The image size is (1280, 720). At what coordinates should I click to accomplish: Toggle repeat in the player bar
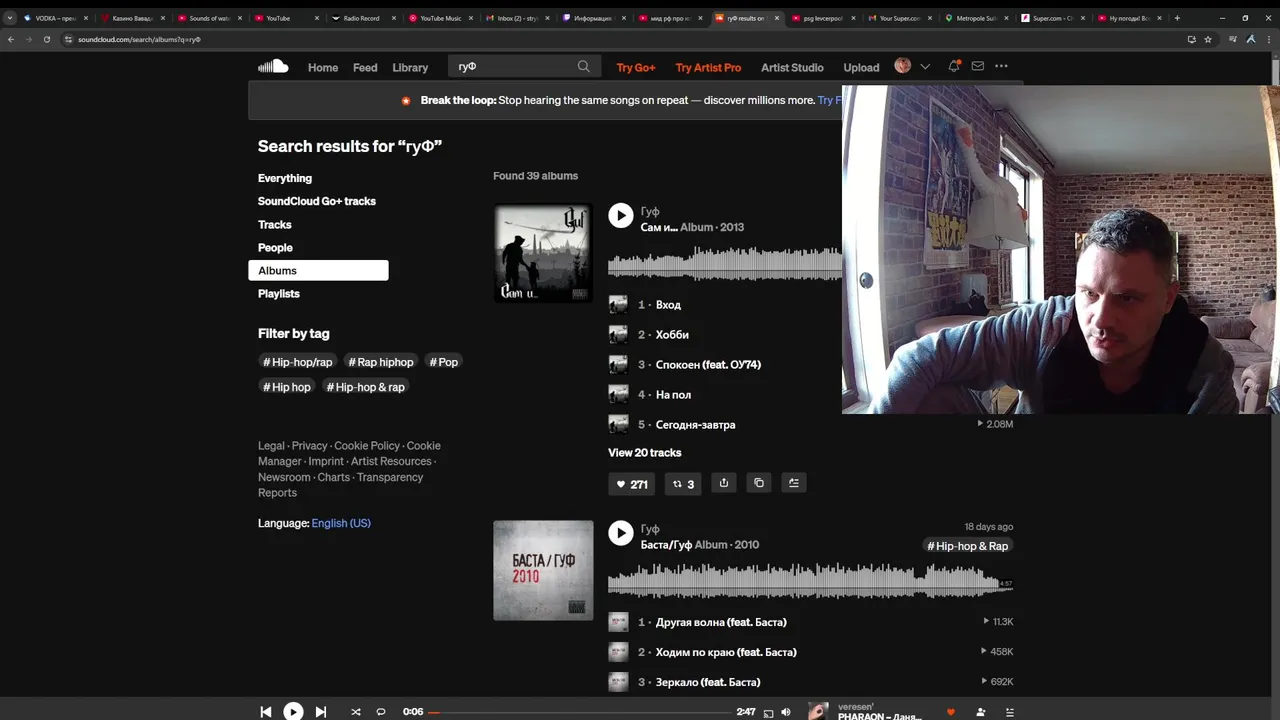coord(381,712)
